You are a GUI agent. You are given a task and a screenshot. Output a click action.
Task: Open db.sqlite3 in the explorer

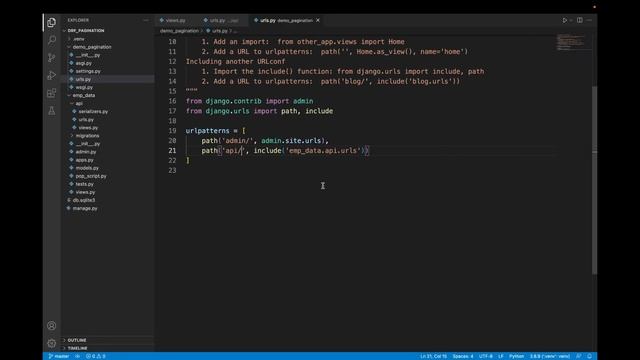tap(84, 200)
